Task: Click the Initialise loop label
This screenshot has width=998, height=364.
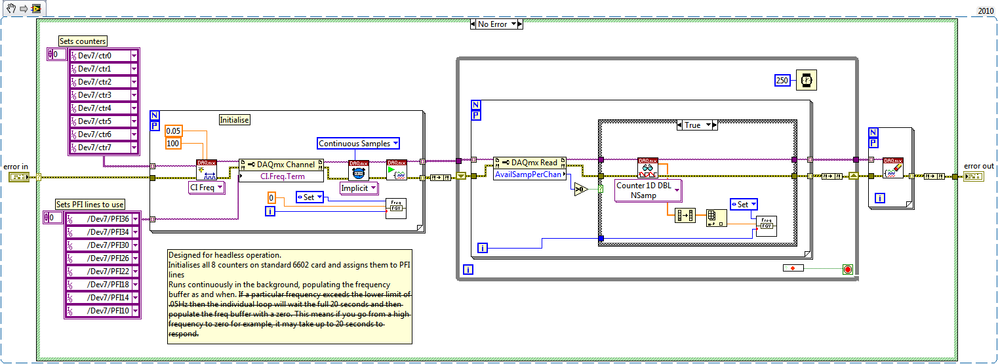Action: (x=235, y=119)
